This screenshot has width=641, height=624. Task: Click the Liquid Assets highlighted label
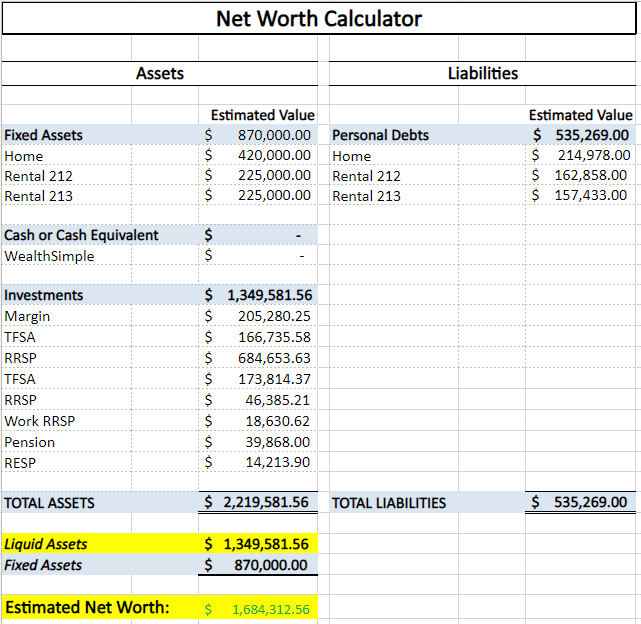pos(46,544)
